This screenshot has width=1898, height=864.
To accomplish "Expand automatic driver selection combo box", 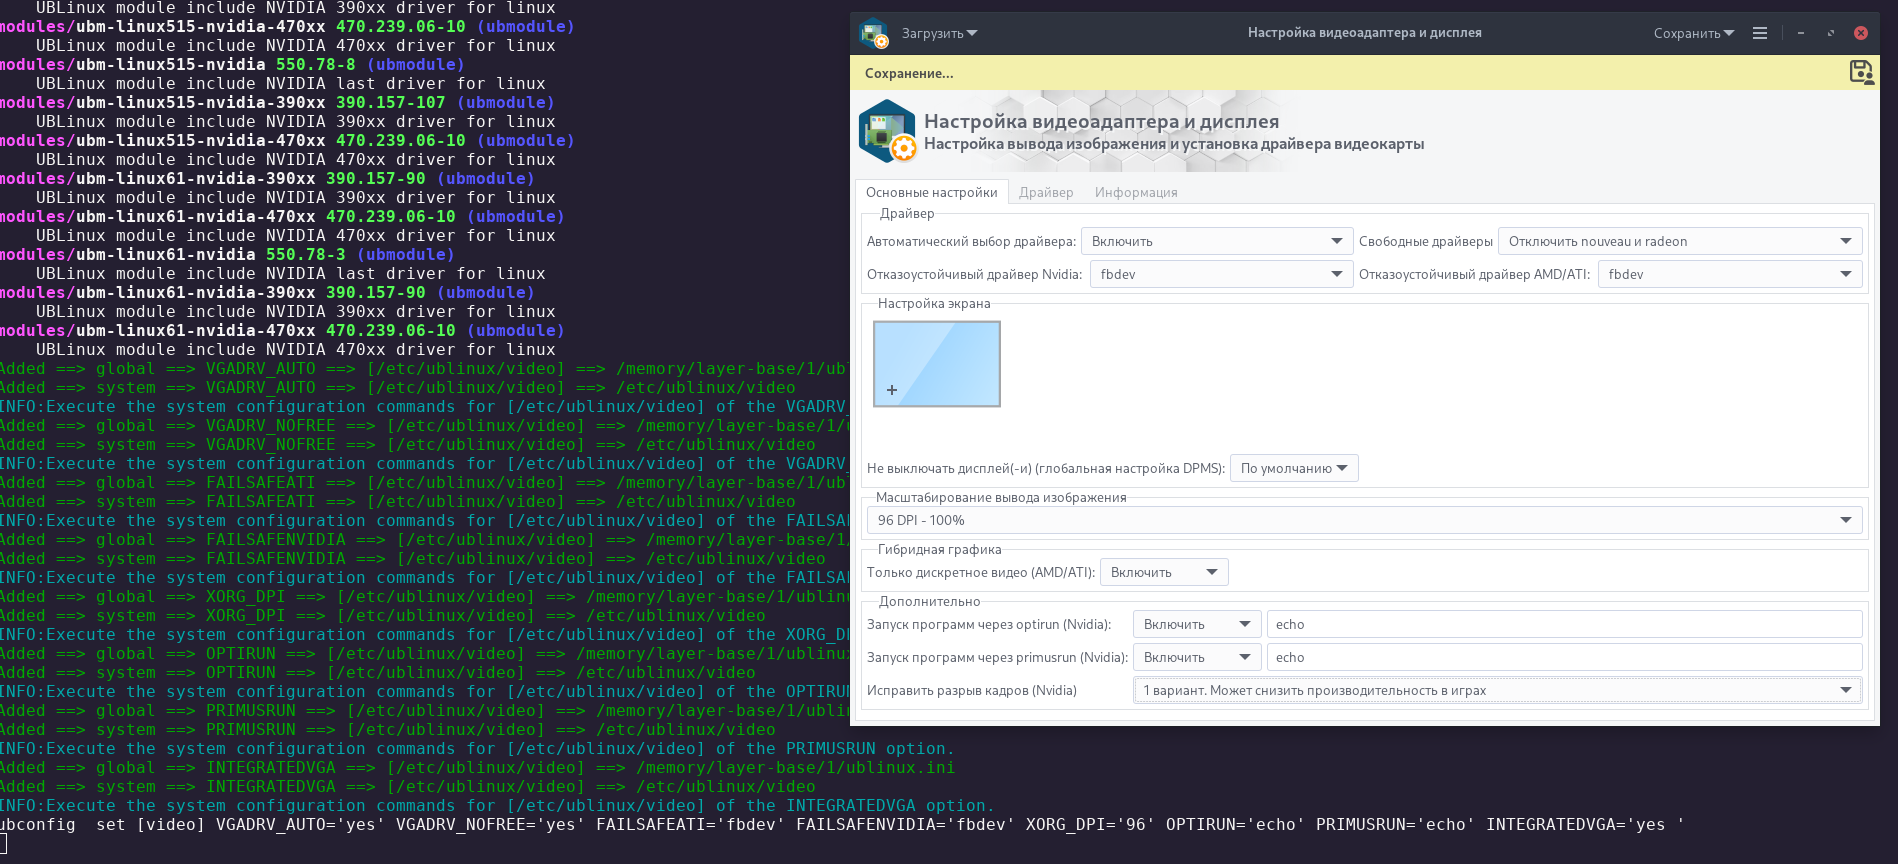I will (1216, 241).
